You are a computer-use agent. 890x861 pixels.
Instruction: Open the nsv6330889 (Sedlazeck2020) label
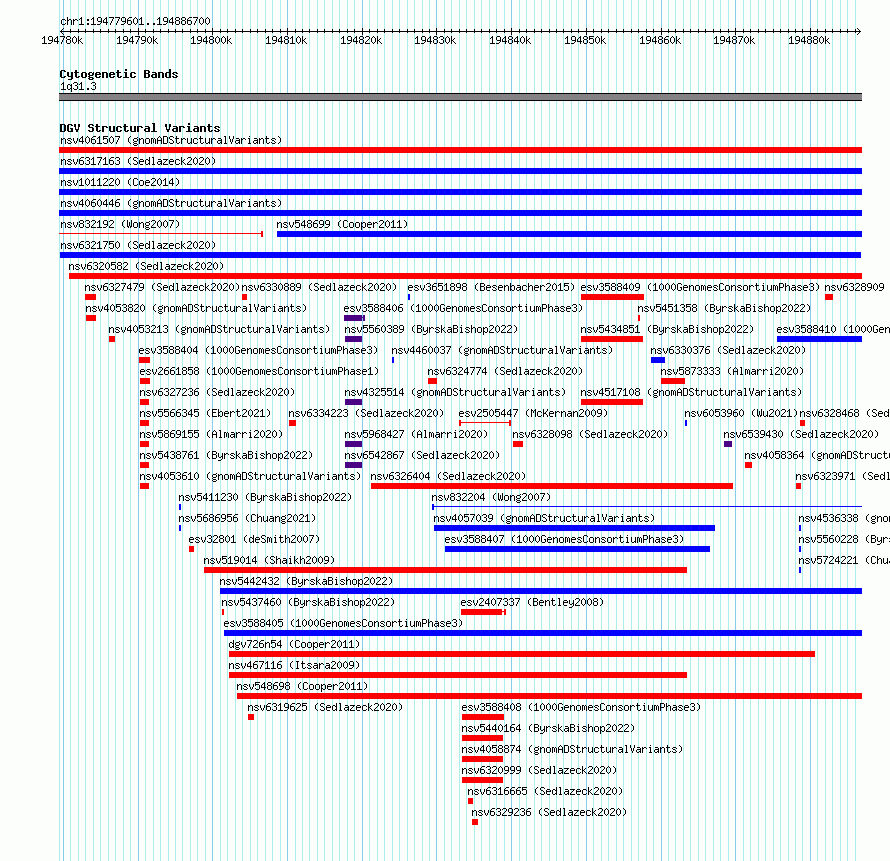pyautogui.click(x=319, y=287)
